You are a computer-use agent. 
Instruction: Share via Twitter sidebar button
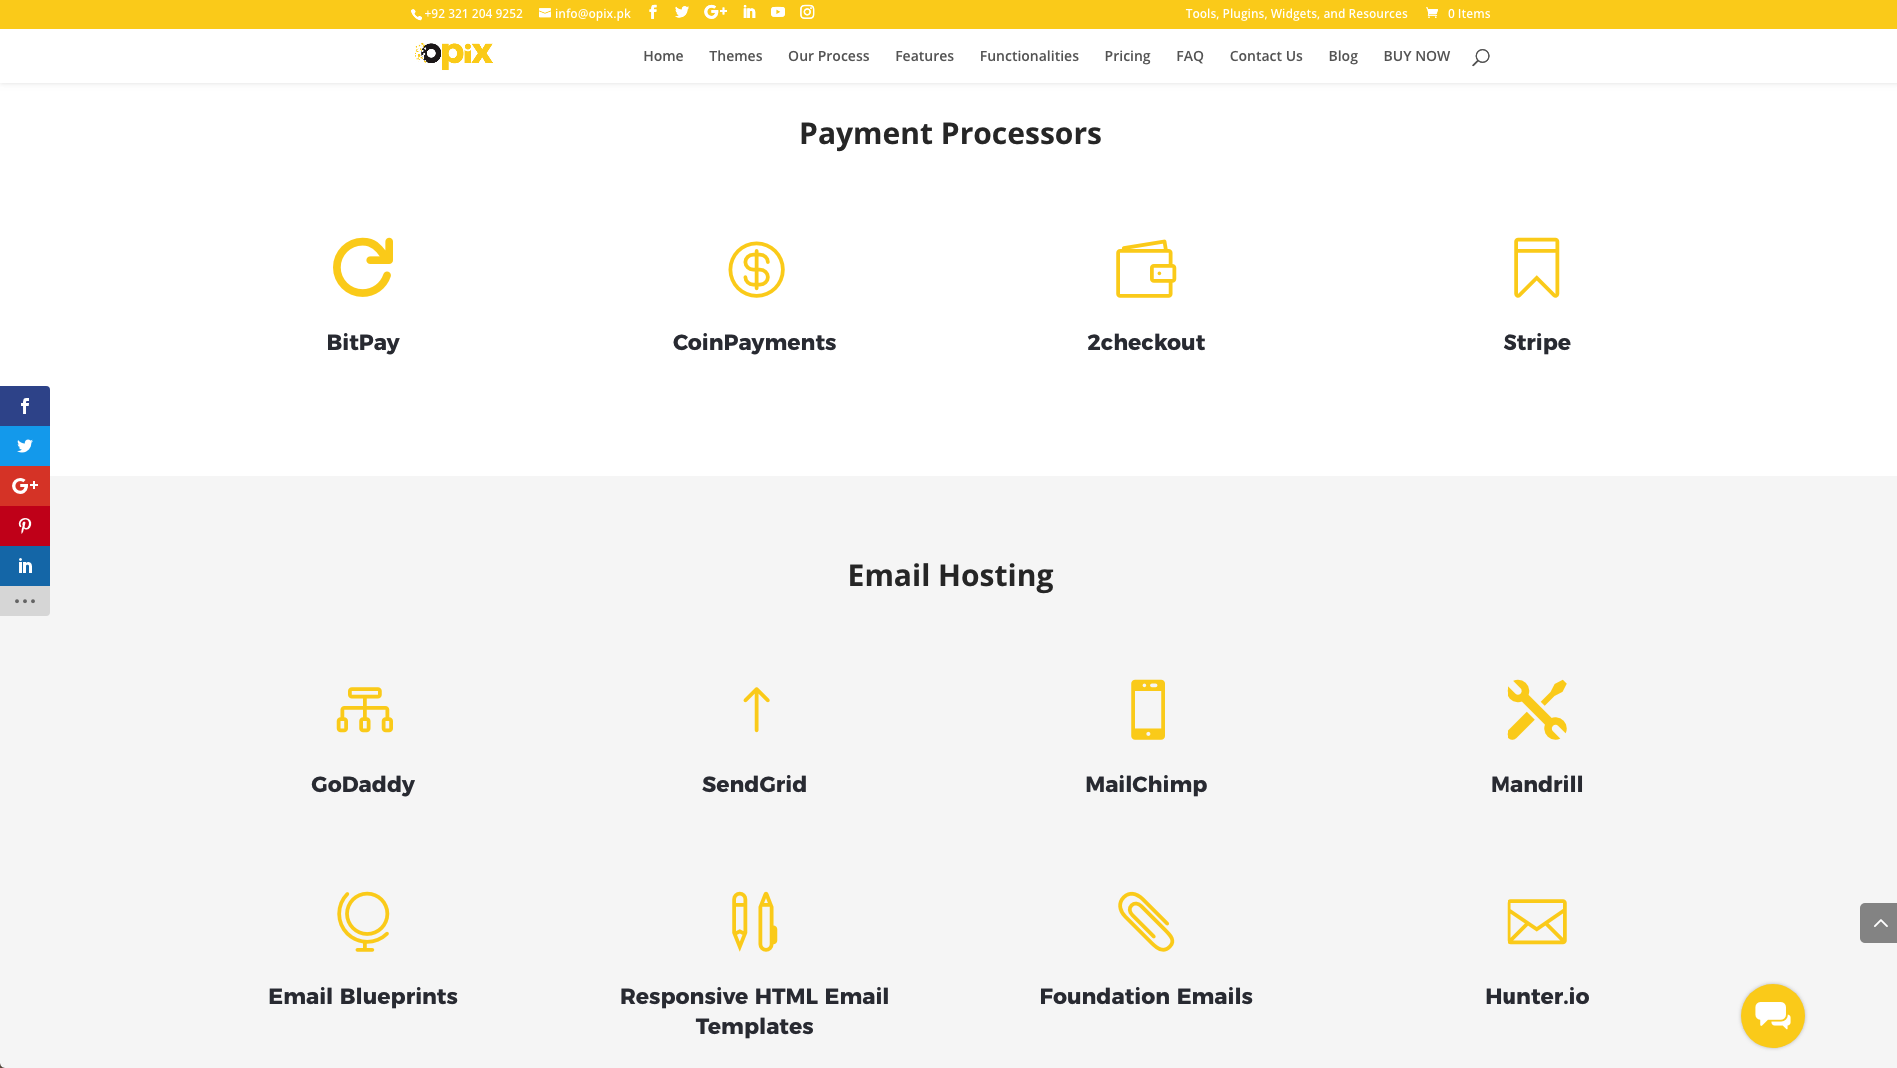pos(25,446)
